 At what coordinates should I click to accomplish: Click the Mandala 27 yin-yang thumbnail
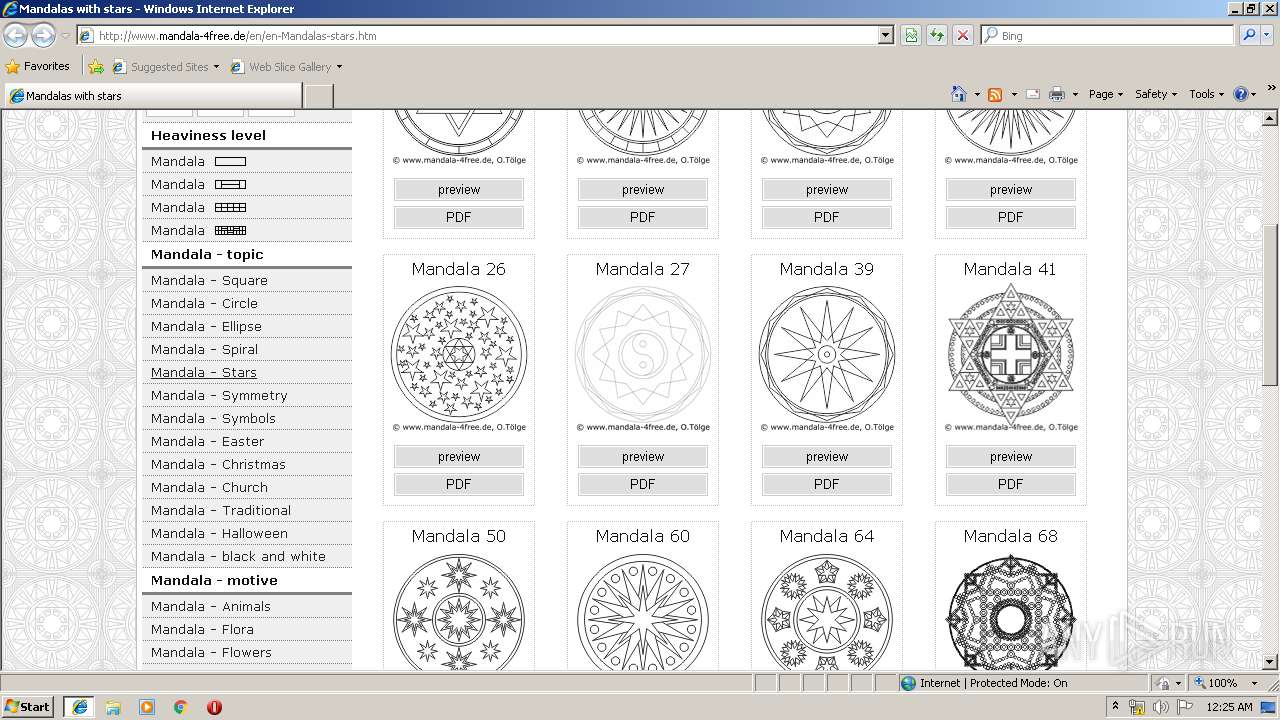643,354
